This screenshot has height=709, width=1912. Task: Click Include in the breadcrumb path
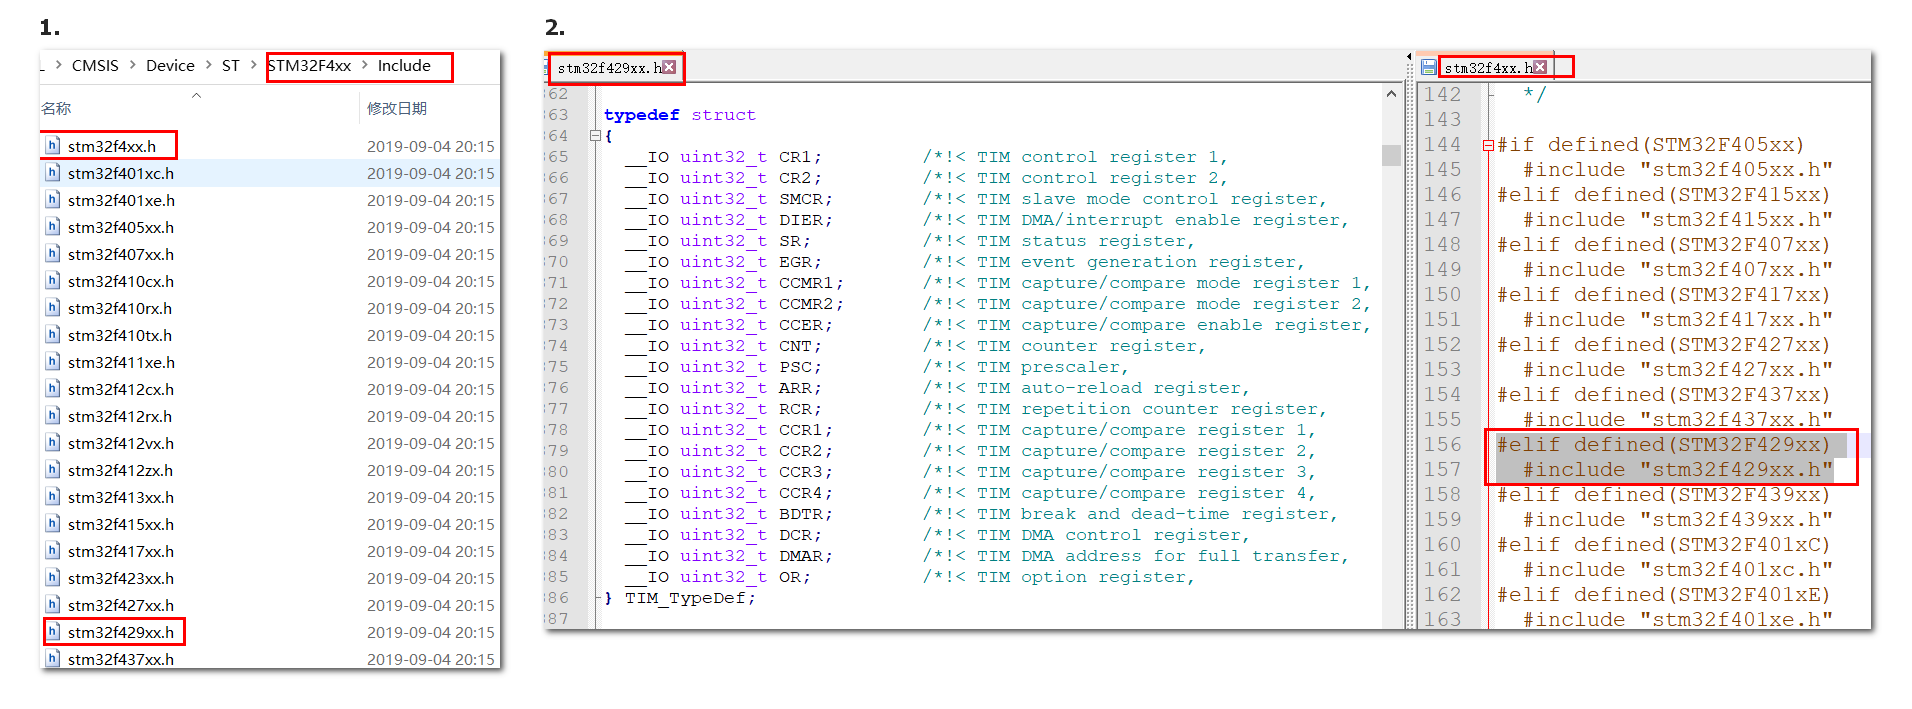tap(404, 66)
